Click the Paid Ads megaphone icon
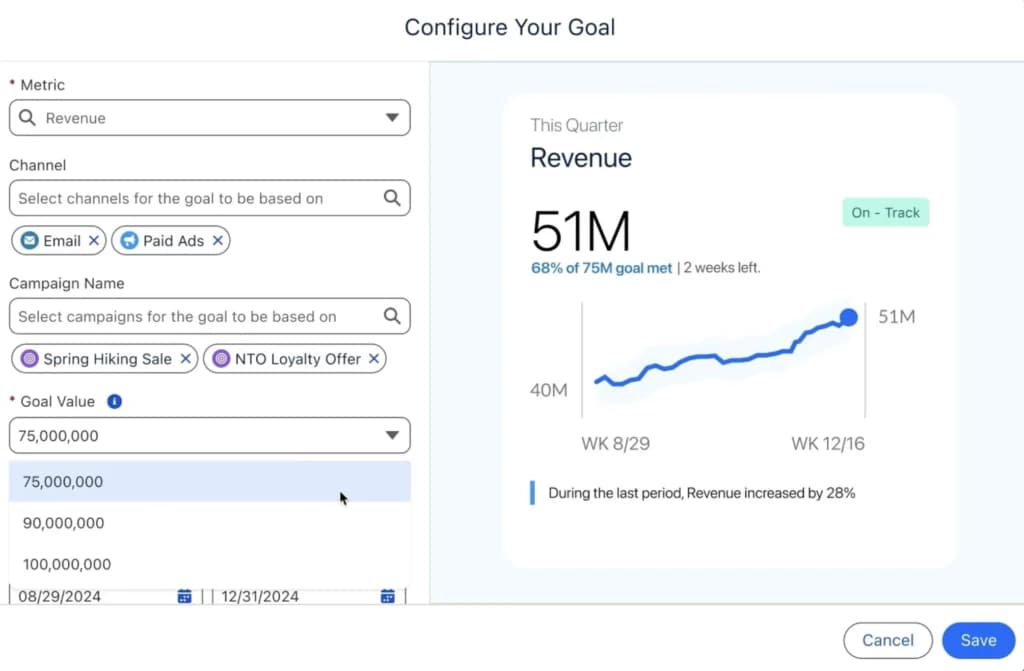 tap(129, 240)
